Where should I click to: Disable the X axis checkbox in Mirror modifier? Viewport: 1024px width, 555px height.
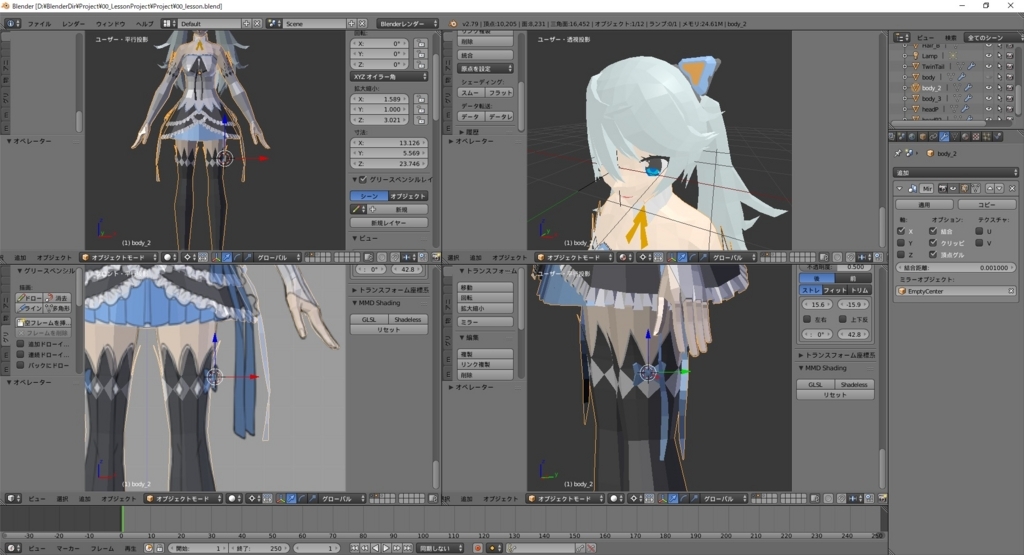(901, 231)
